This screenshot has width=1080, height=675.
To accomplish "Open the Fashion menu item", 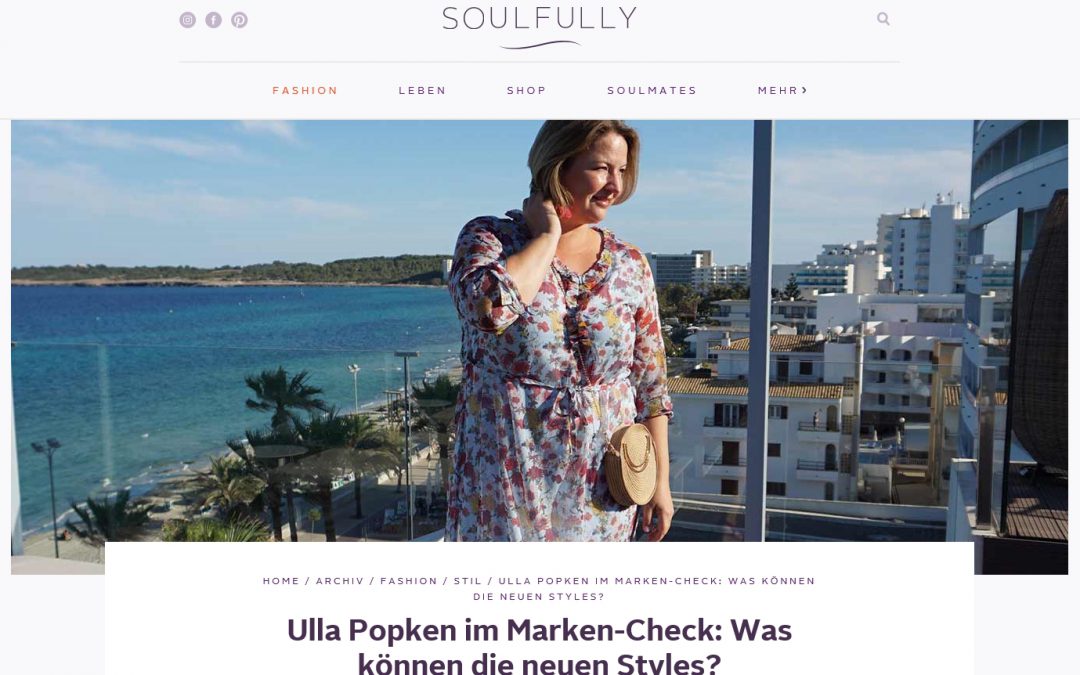I will 305,90.
